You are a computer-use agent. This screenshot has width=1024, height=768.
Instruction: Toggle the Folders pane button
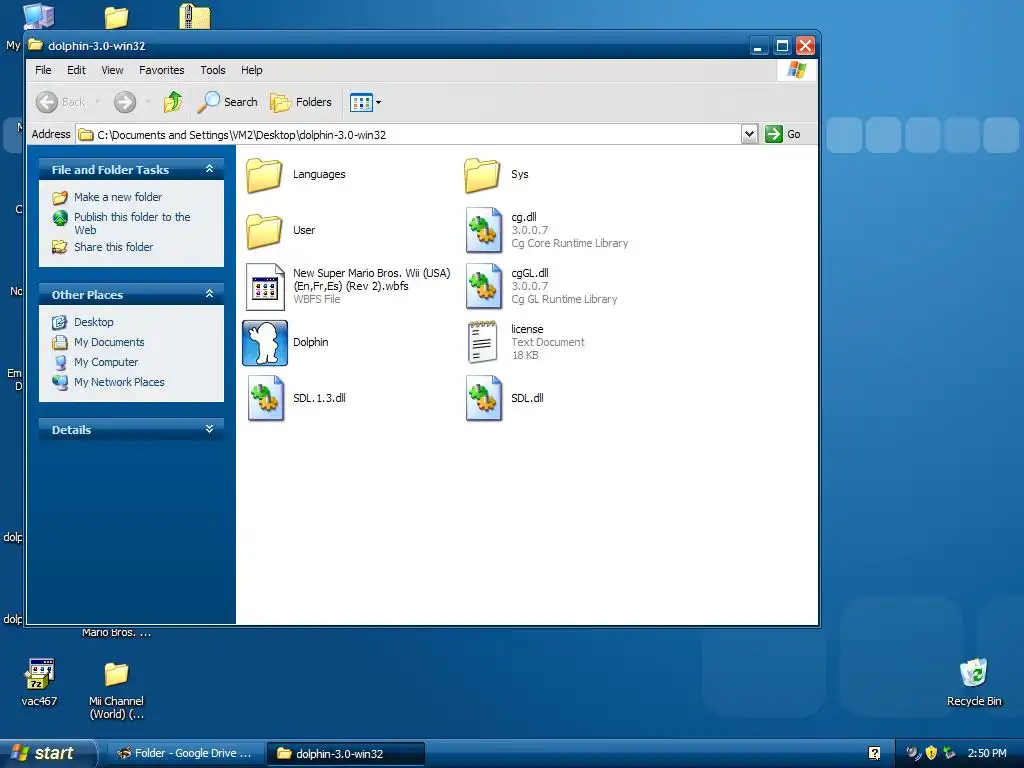[301, 102]
